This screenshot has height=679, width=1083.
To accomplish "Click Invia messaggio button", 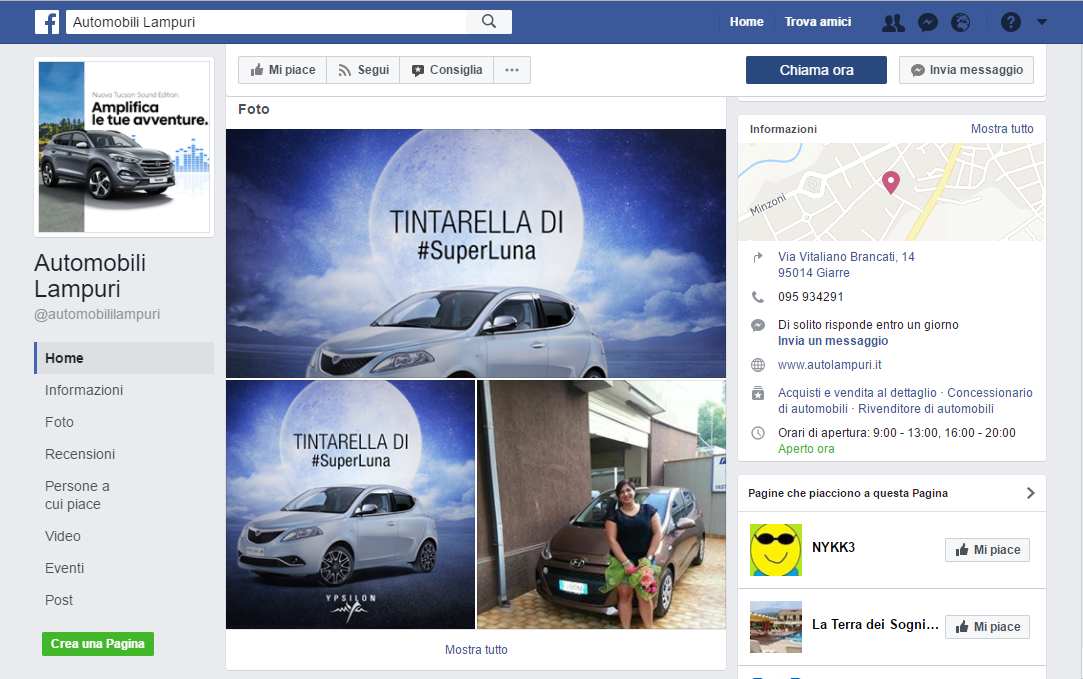I will [966, 70].
